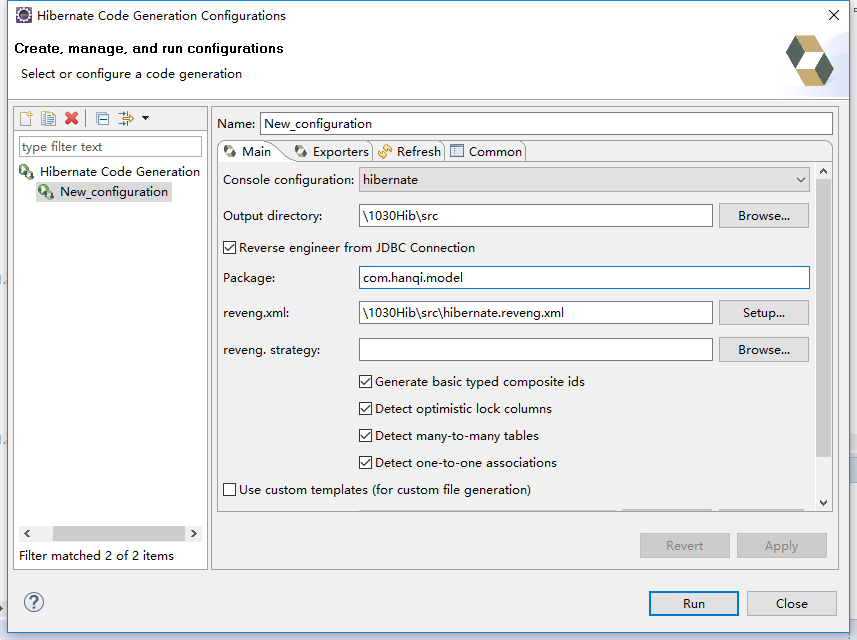Focus the Name field
This screenshot has width=857, height=640.
pos(546,124)
